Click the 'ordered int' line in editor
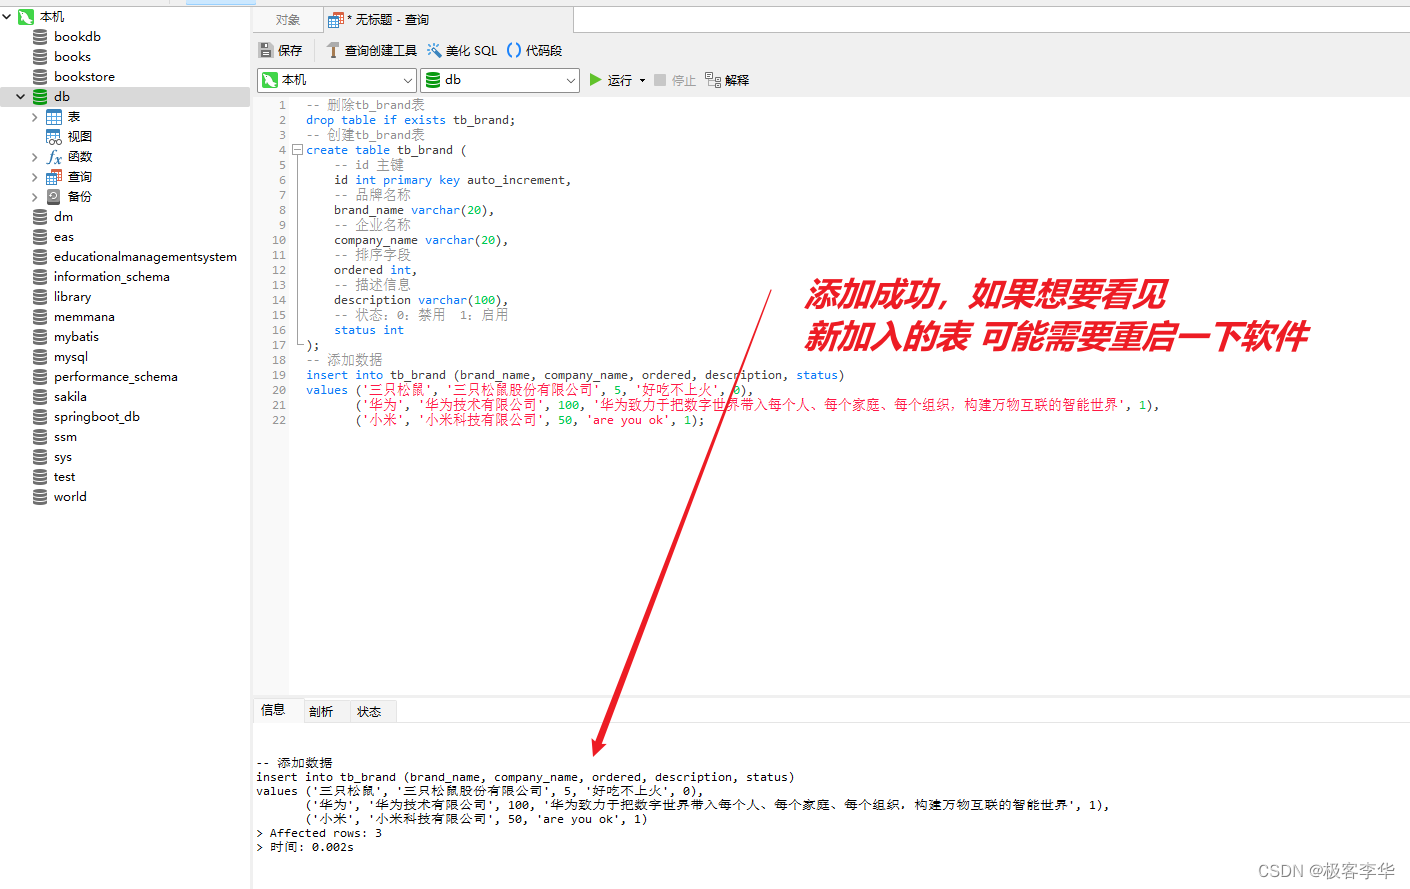Viewport: 1410px width, 889px height. [x=375, y=270]
